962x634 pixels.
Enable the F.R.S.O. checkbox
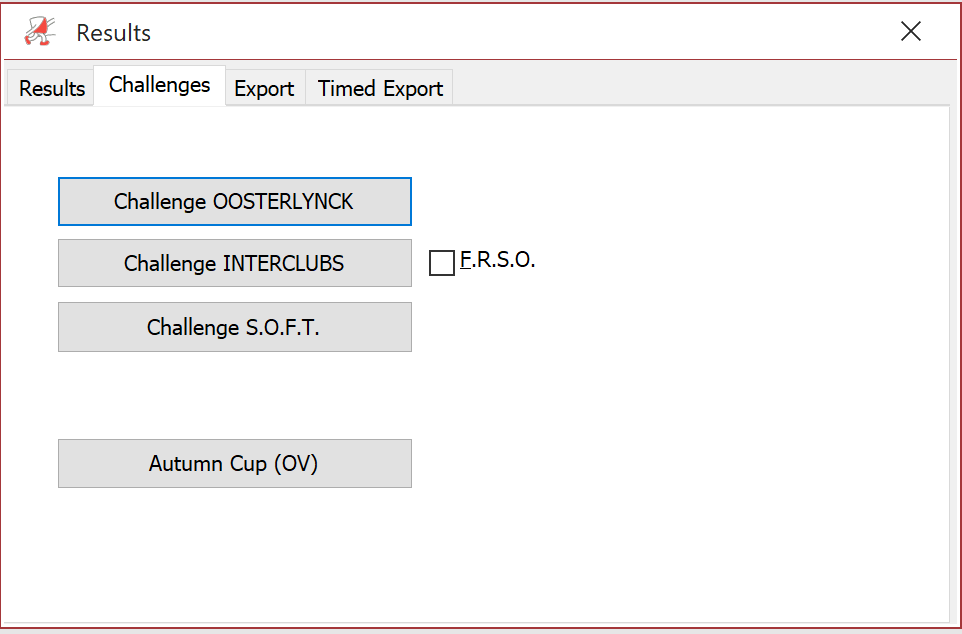(x=442, y=263)
